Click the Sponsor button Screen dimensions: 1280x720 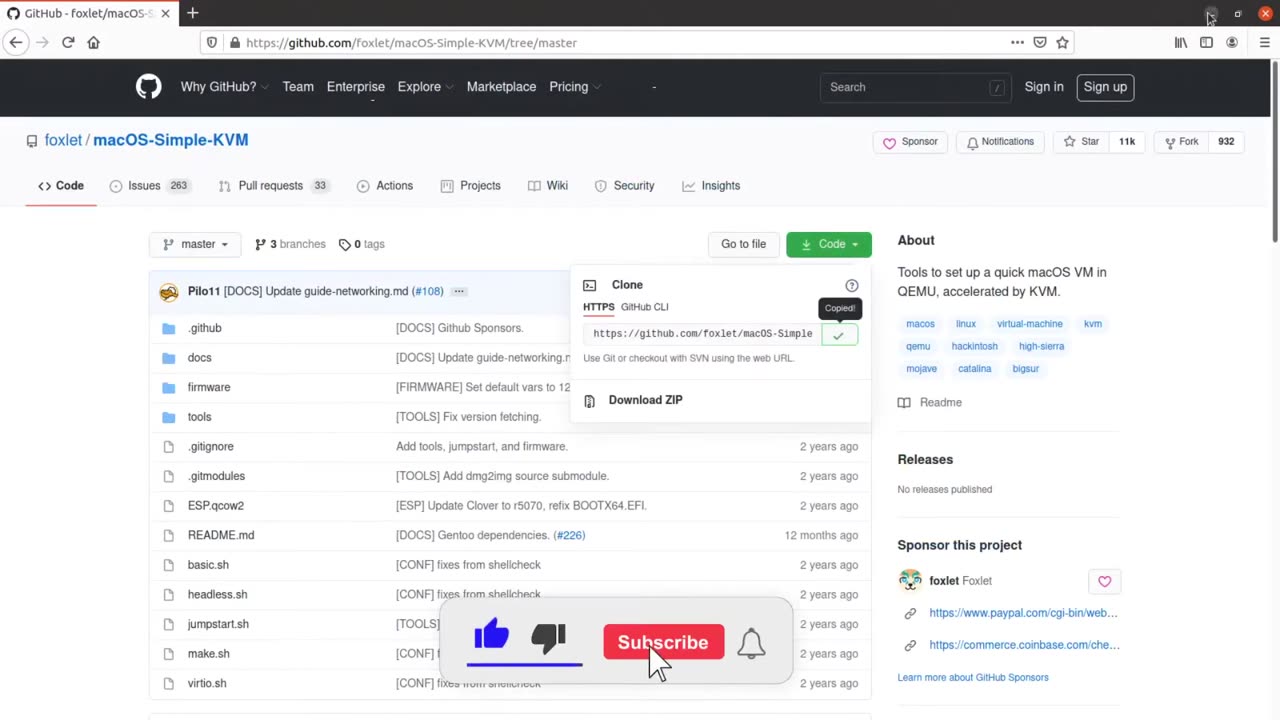(910, 142)
